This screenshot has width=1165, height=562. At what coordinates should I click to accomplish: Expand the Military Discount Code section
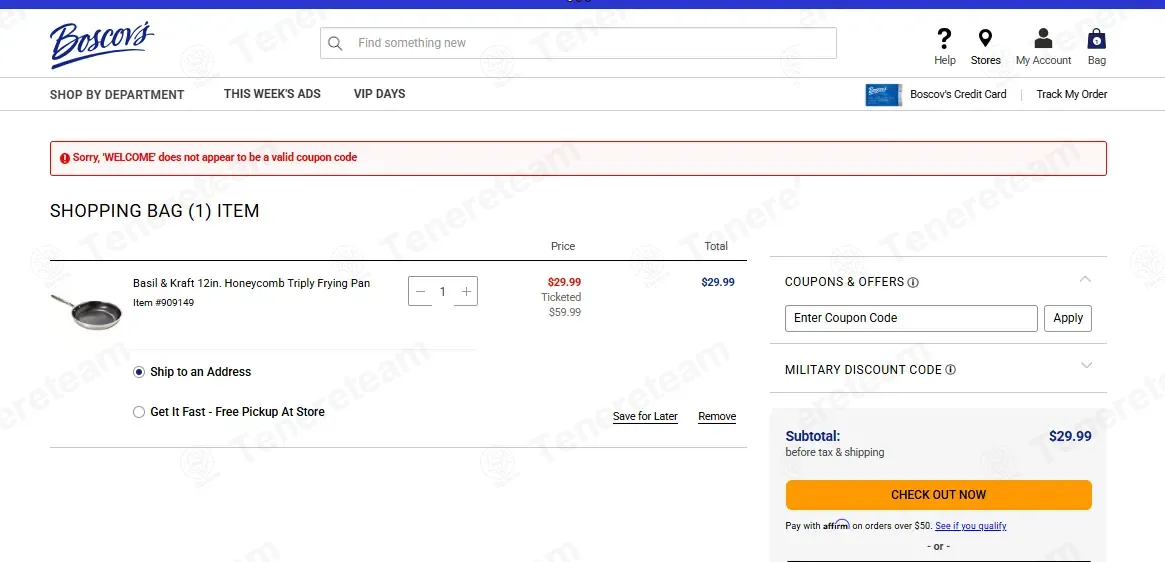click(x=1086, y=365)
